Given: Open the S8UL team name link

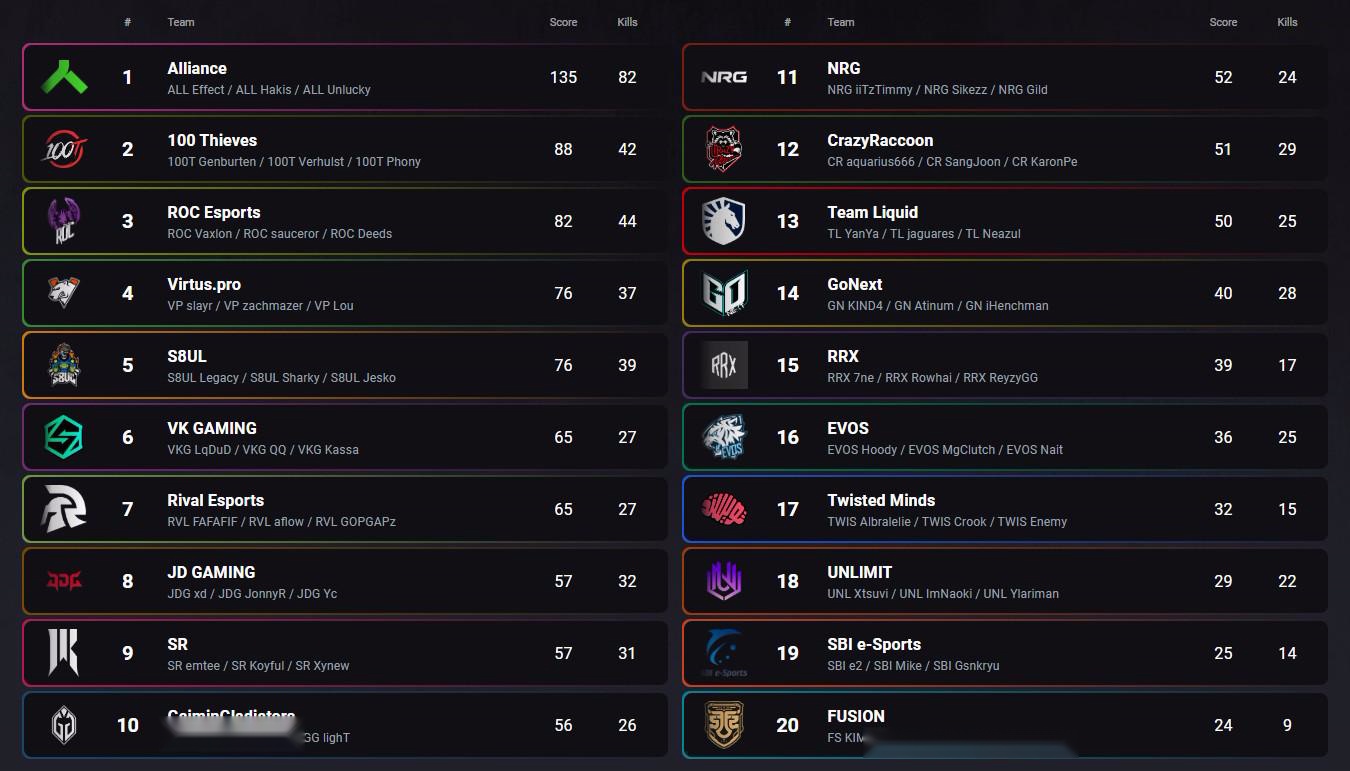Looking at the screenshot, I should [187, 357].
